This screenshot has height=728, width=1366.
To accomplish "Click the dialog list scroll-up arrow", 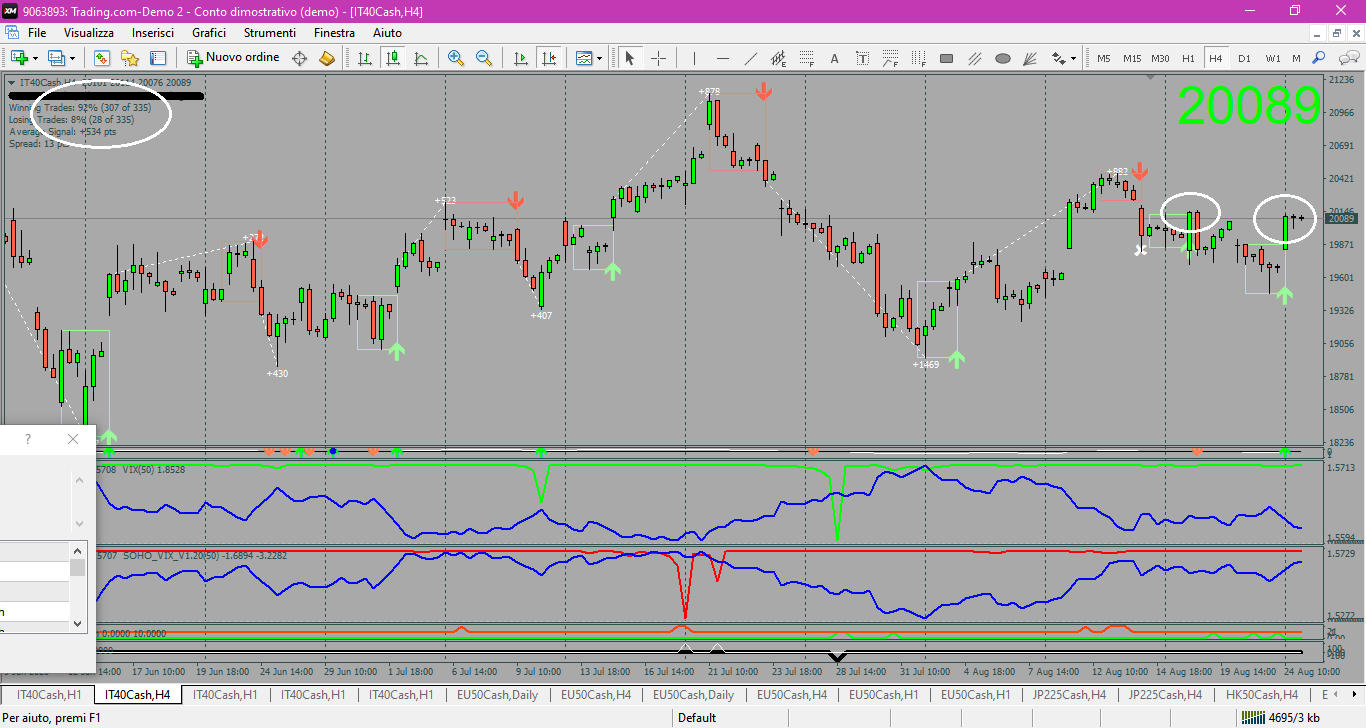I will (x=78, y=550).
